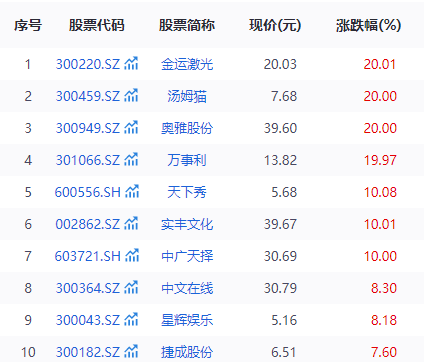Select the 股票简称 column header
This screenshot has height=362, width=424.
(187, 25)
